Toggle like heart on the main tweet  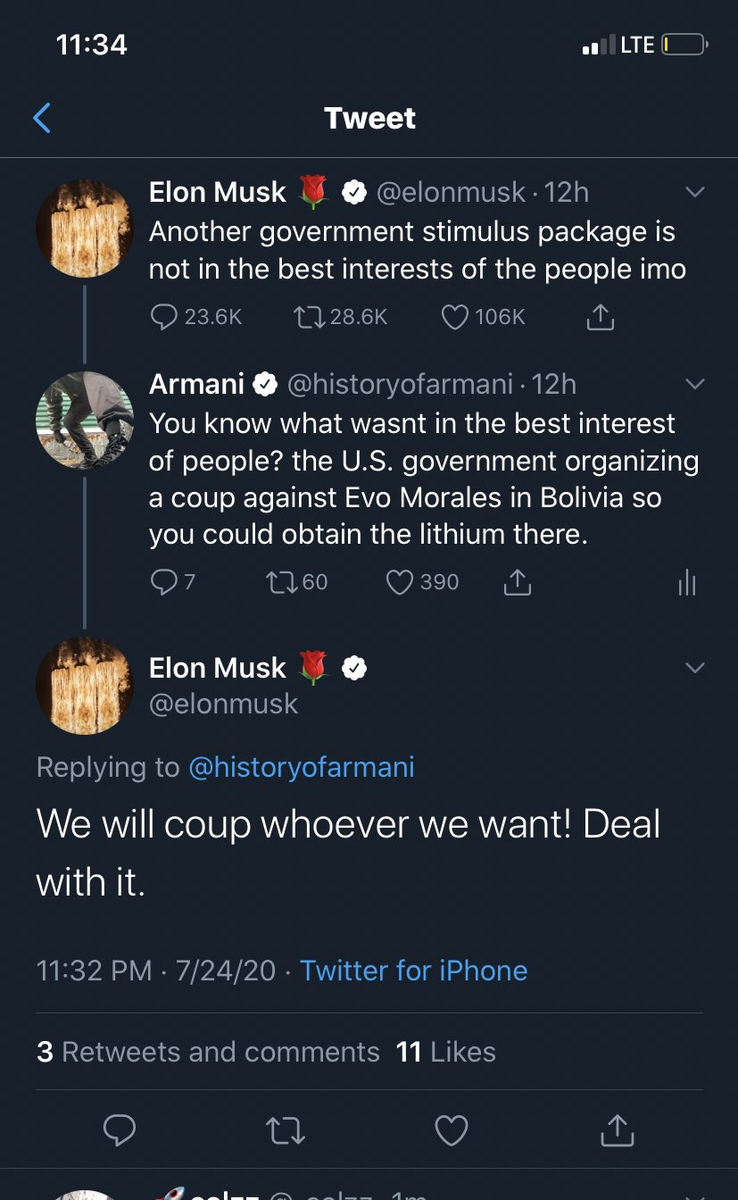[452, 1130]
